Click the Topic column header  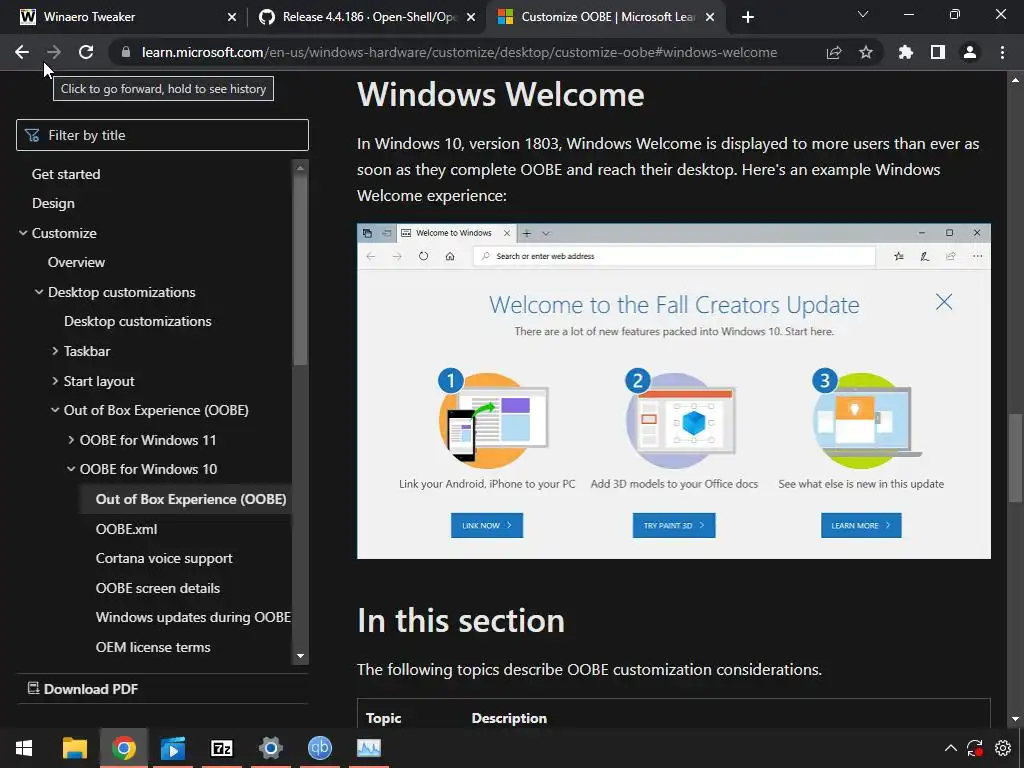(x=383, y=718)
